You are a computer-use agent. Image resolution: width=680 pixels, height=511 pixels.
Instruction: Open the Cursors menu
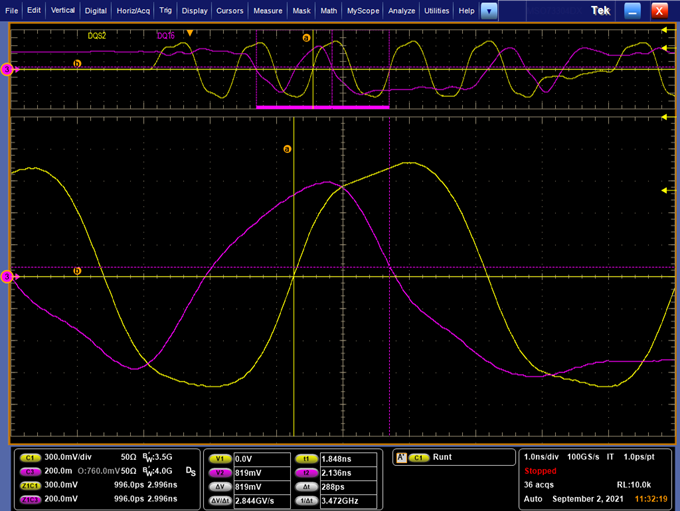tap(229, 11)
